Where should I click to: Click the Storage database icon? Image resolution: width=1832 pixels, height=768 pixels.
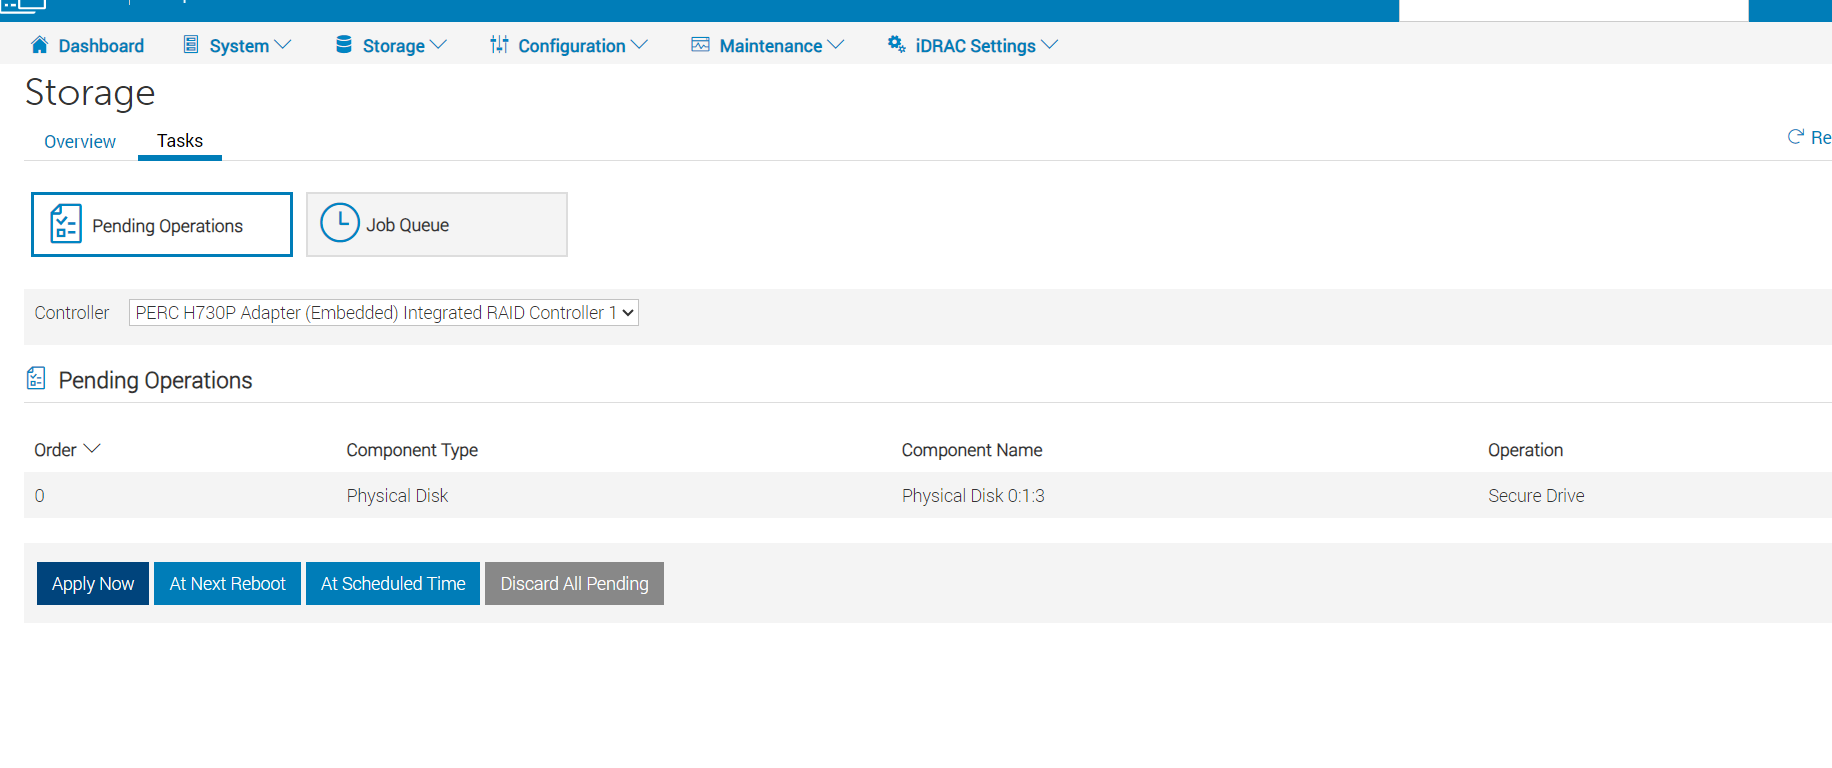click(344, 45)
